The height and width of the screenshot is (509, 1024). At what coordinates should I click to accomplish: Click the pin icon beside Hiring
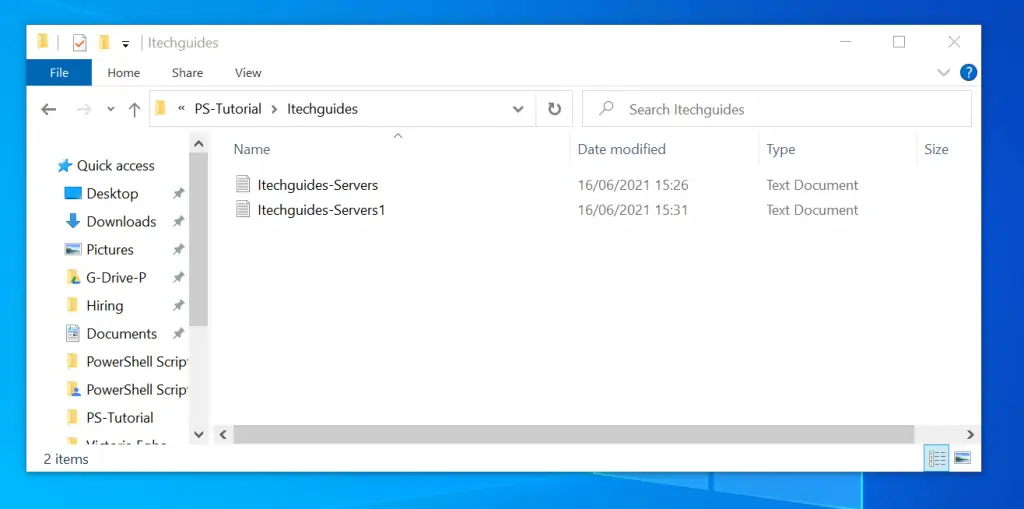click(x=178, y=306)
